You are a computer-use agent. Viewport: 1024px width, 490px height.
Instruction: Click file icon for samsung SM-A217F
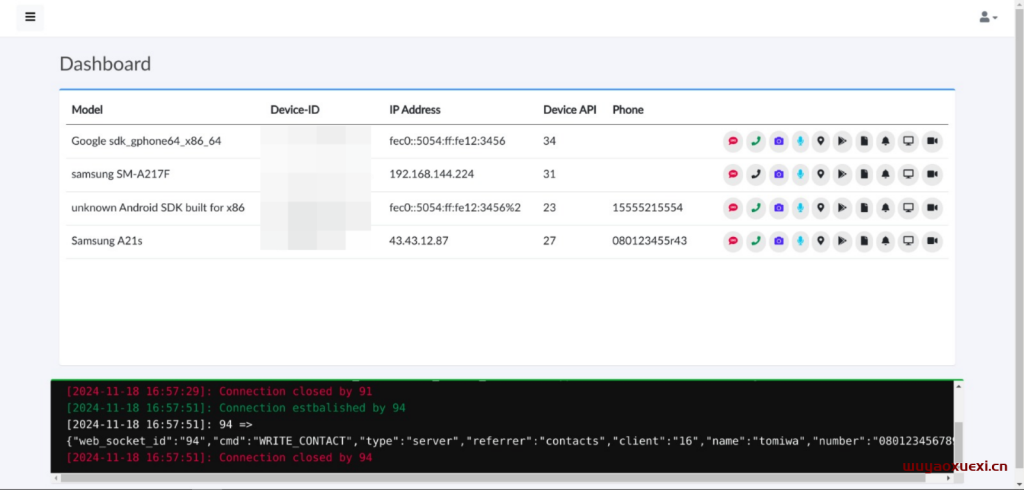tap(864, 174)
